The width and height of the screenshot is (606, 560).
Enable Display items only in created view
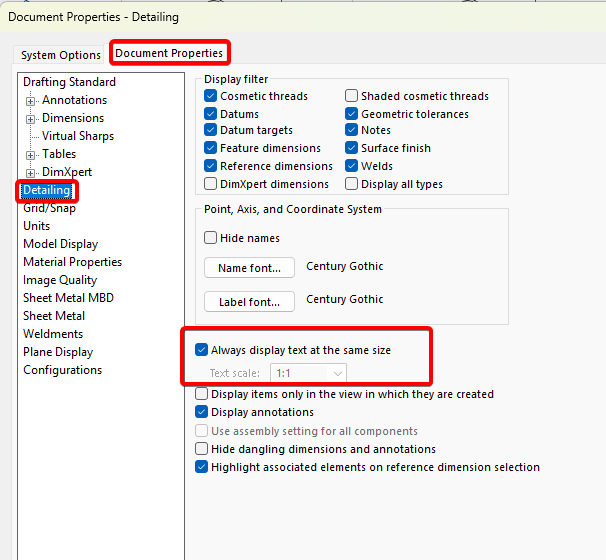pos(201,394)
